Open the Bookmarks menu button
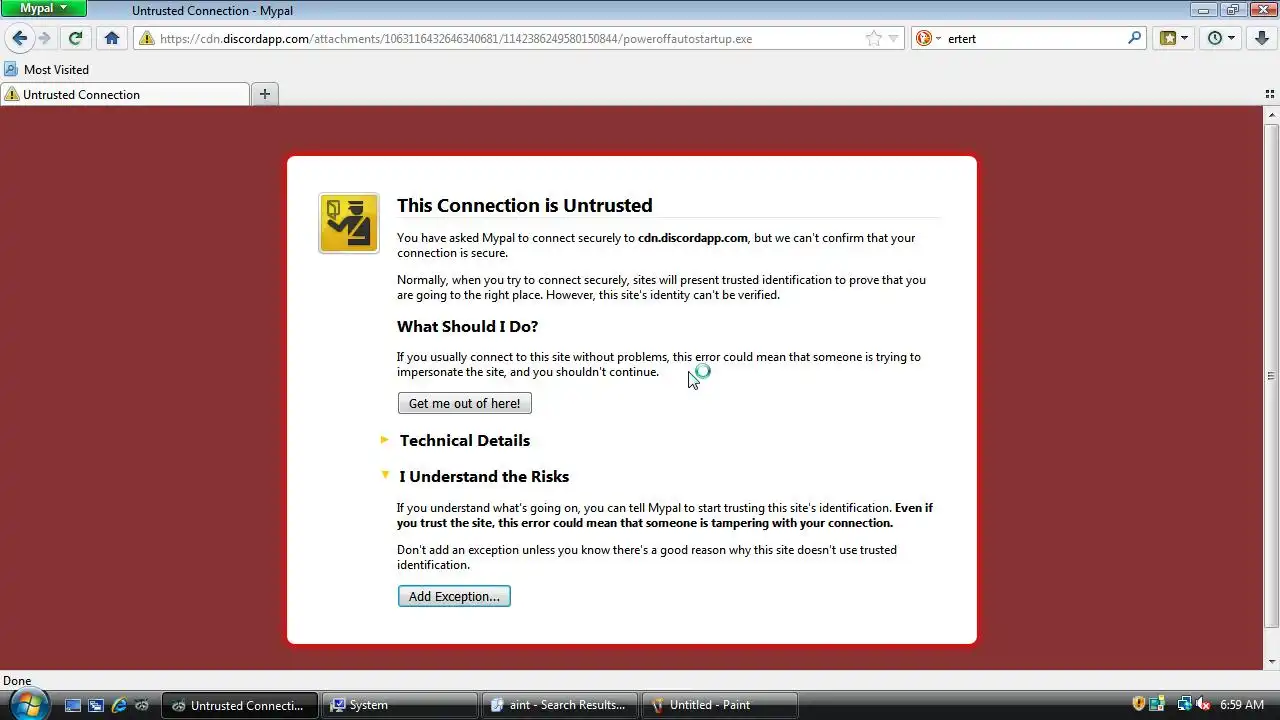 click(1174, 38)
